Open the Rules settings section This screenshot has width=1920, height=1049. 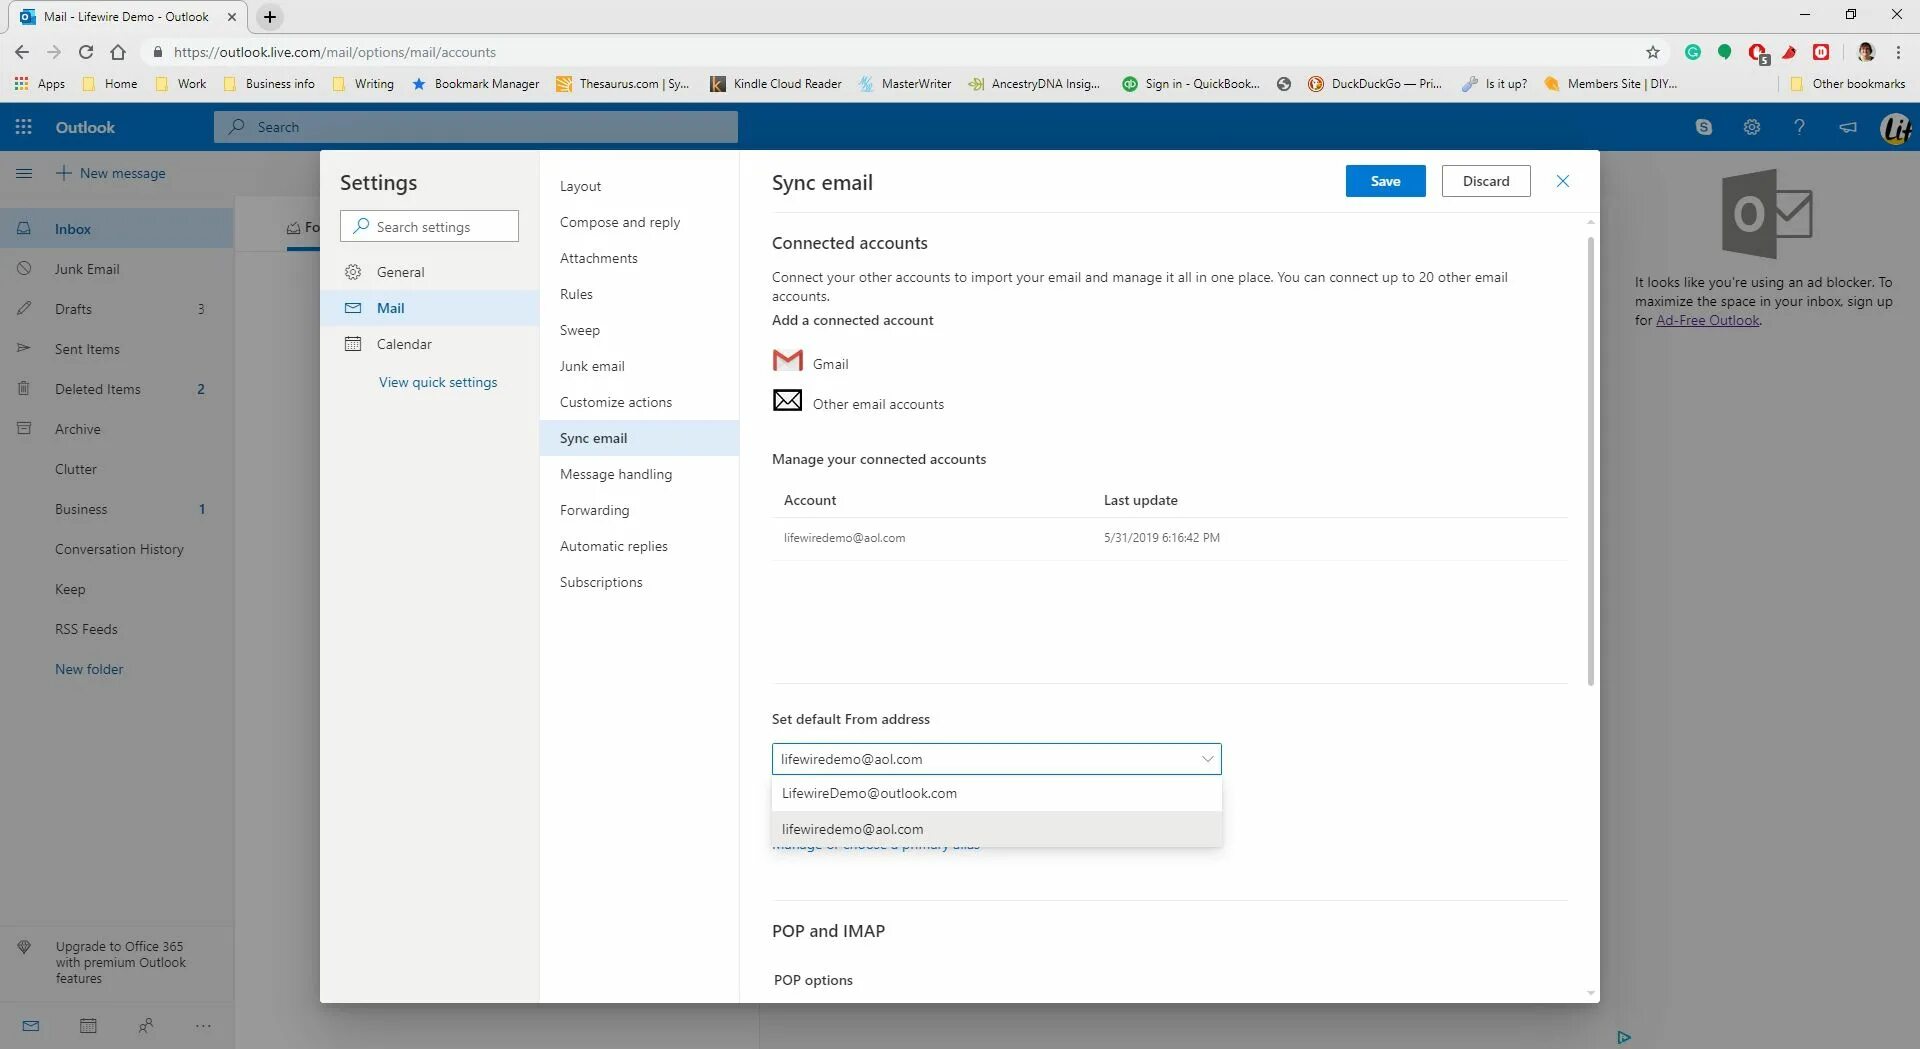(640, 294)
